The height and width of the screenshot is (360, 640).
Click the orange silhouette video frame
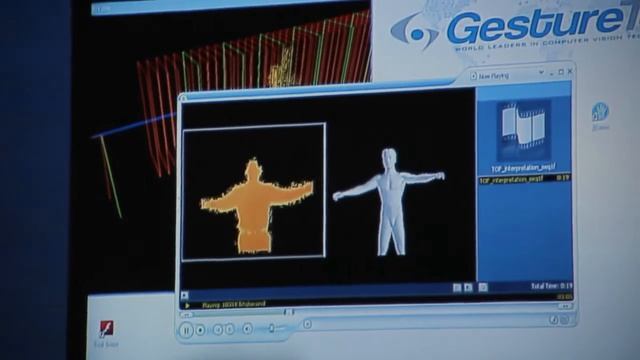coord(254,191)
